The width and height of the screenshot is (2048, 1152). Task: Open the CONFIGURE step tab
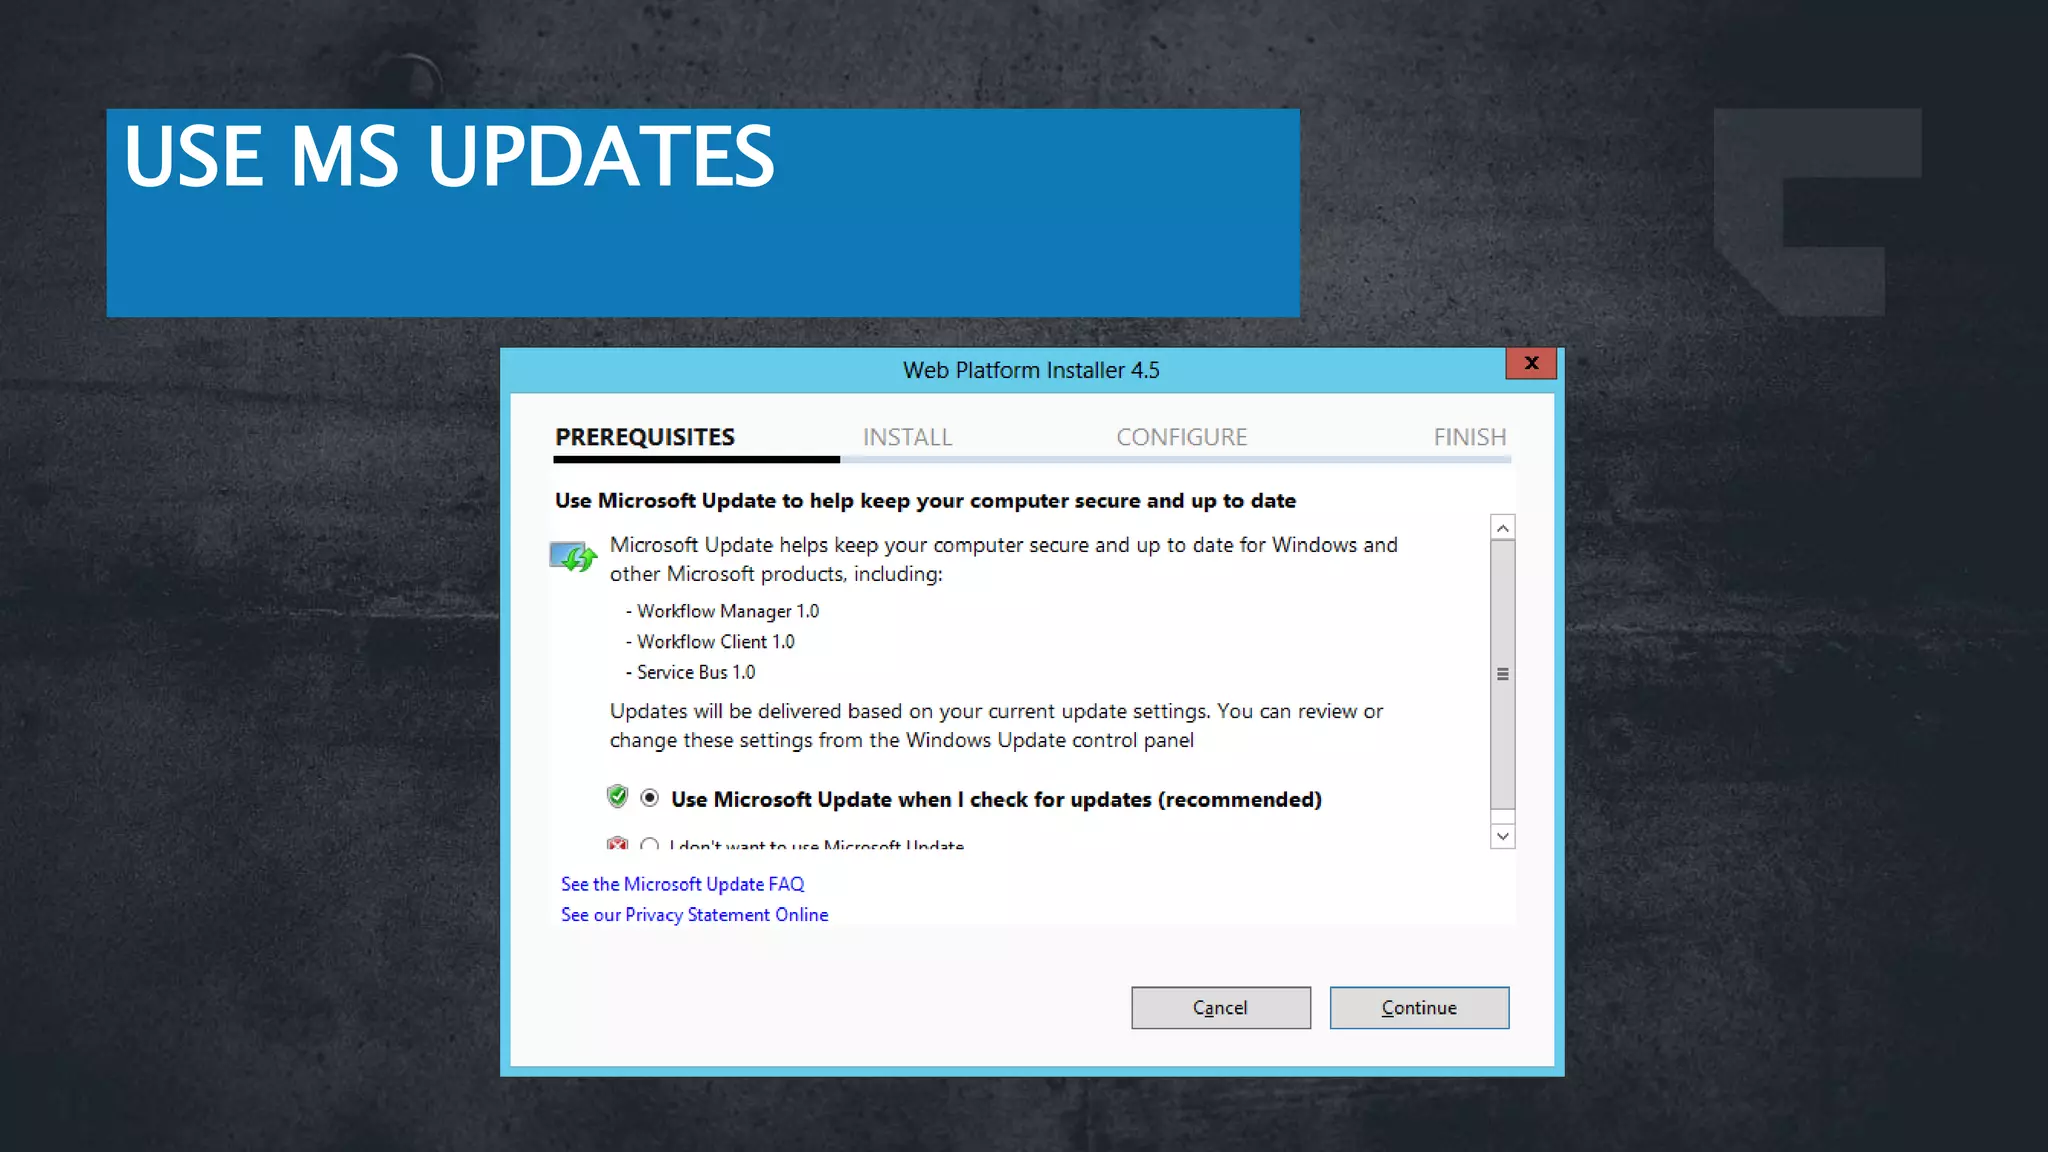pos(1181,437)
